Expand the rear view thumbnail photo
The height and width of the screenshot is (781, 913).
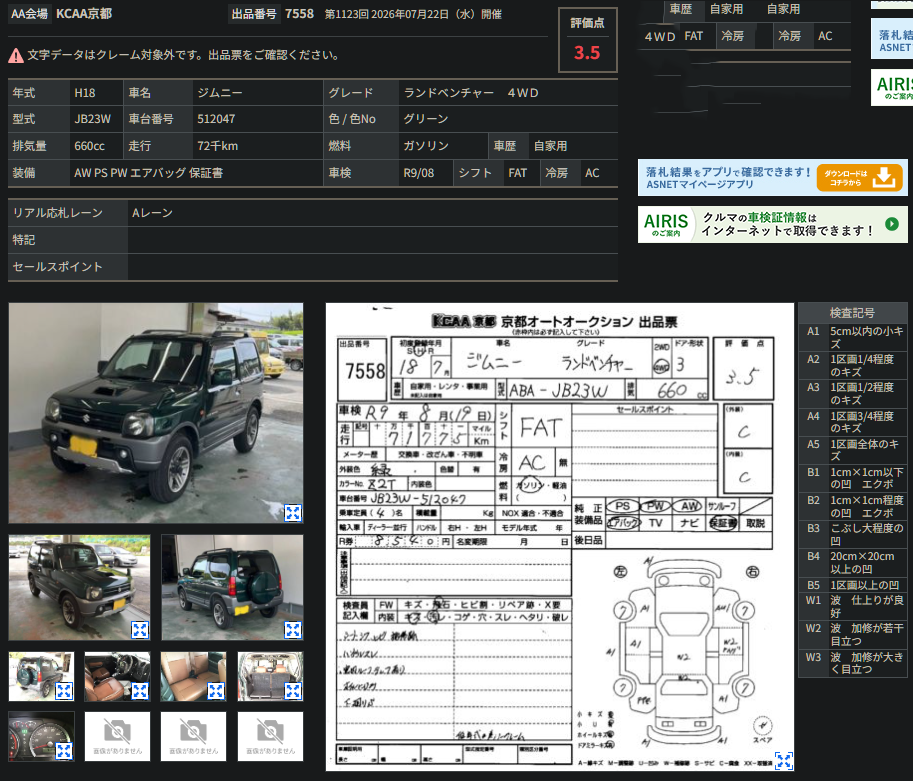[x=293, y=630]
